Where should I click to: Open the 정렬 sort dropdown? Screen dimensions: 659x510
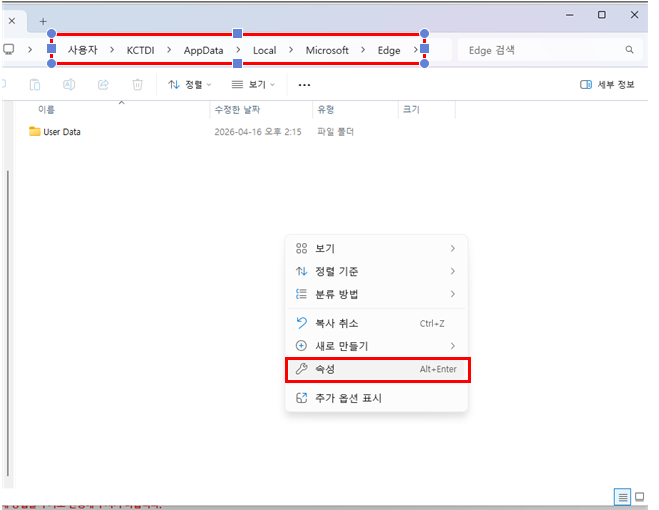click(190, 85)
